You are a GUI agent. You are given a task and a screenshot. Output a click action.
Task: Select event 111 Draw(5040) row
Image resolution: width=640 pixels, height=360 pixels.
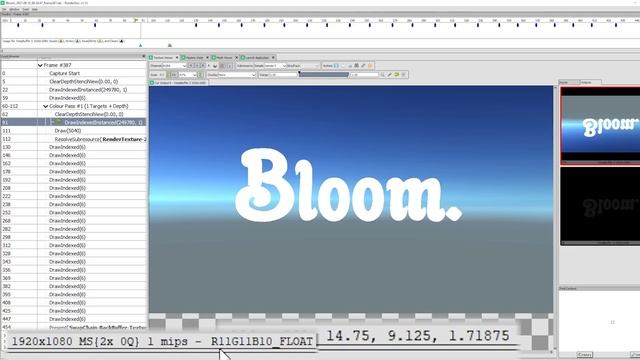73,131
